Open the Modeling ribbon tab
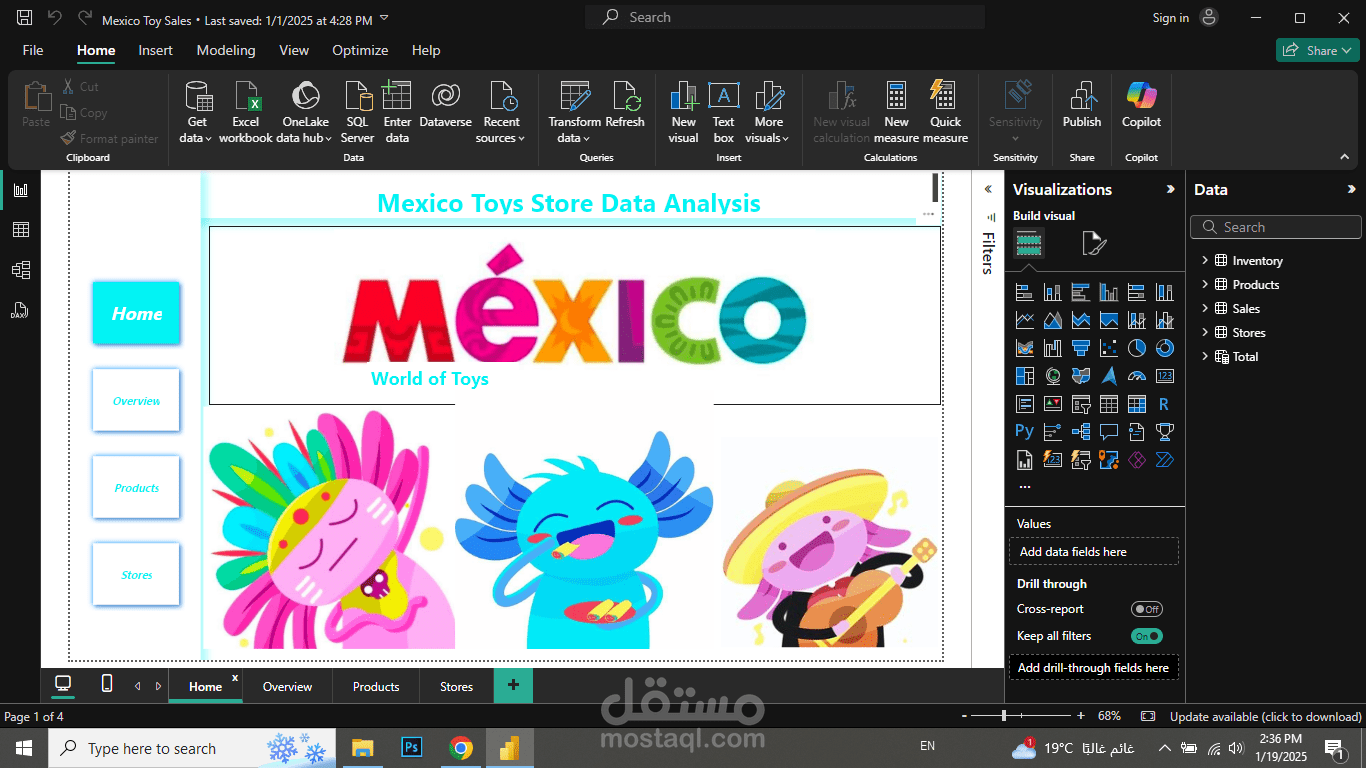 (x=226, y=50)
